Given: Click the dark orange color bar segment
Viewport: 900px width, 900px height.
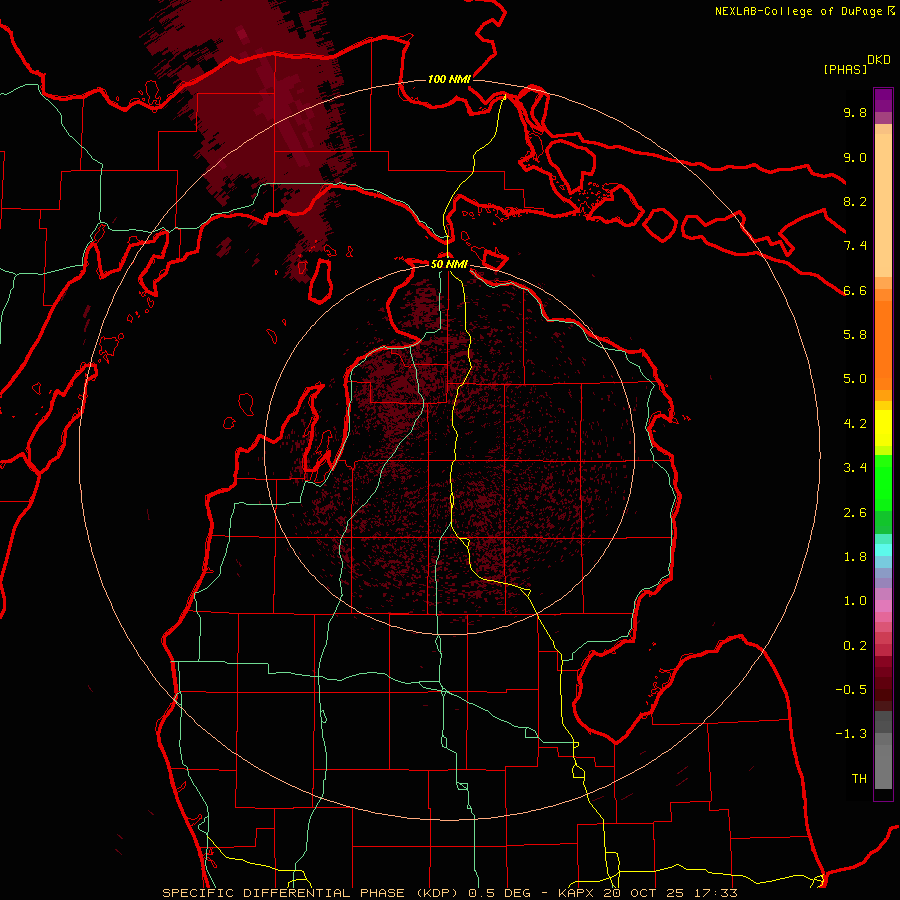Looking at the screenshot, I should (883, 345).
